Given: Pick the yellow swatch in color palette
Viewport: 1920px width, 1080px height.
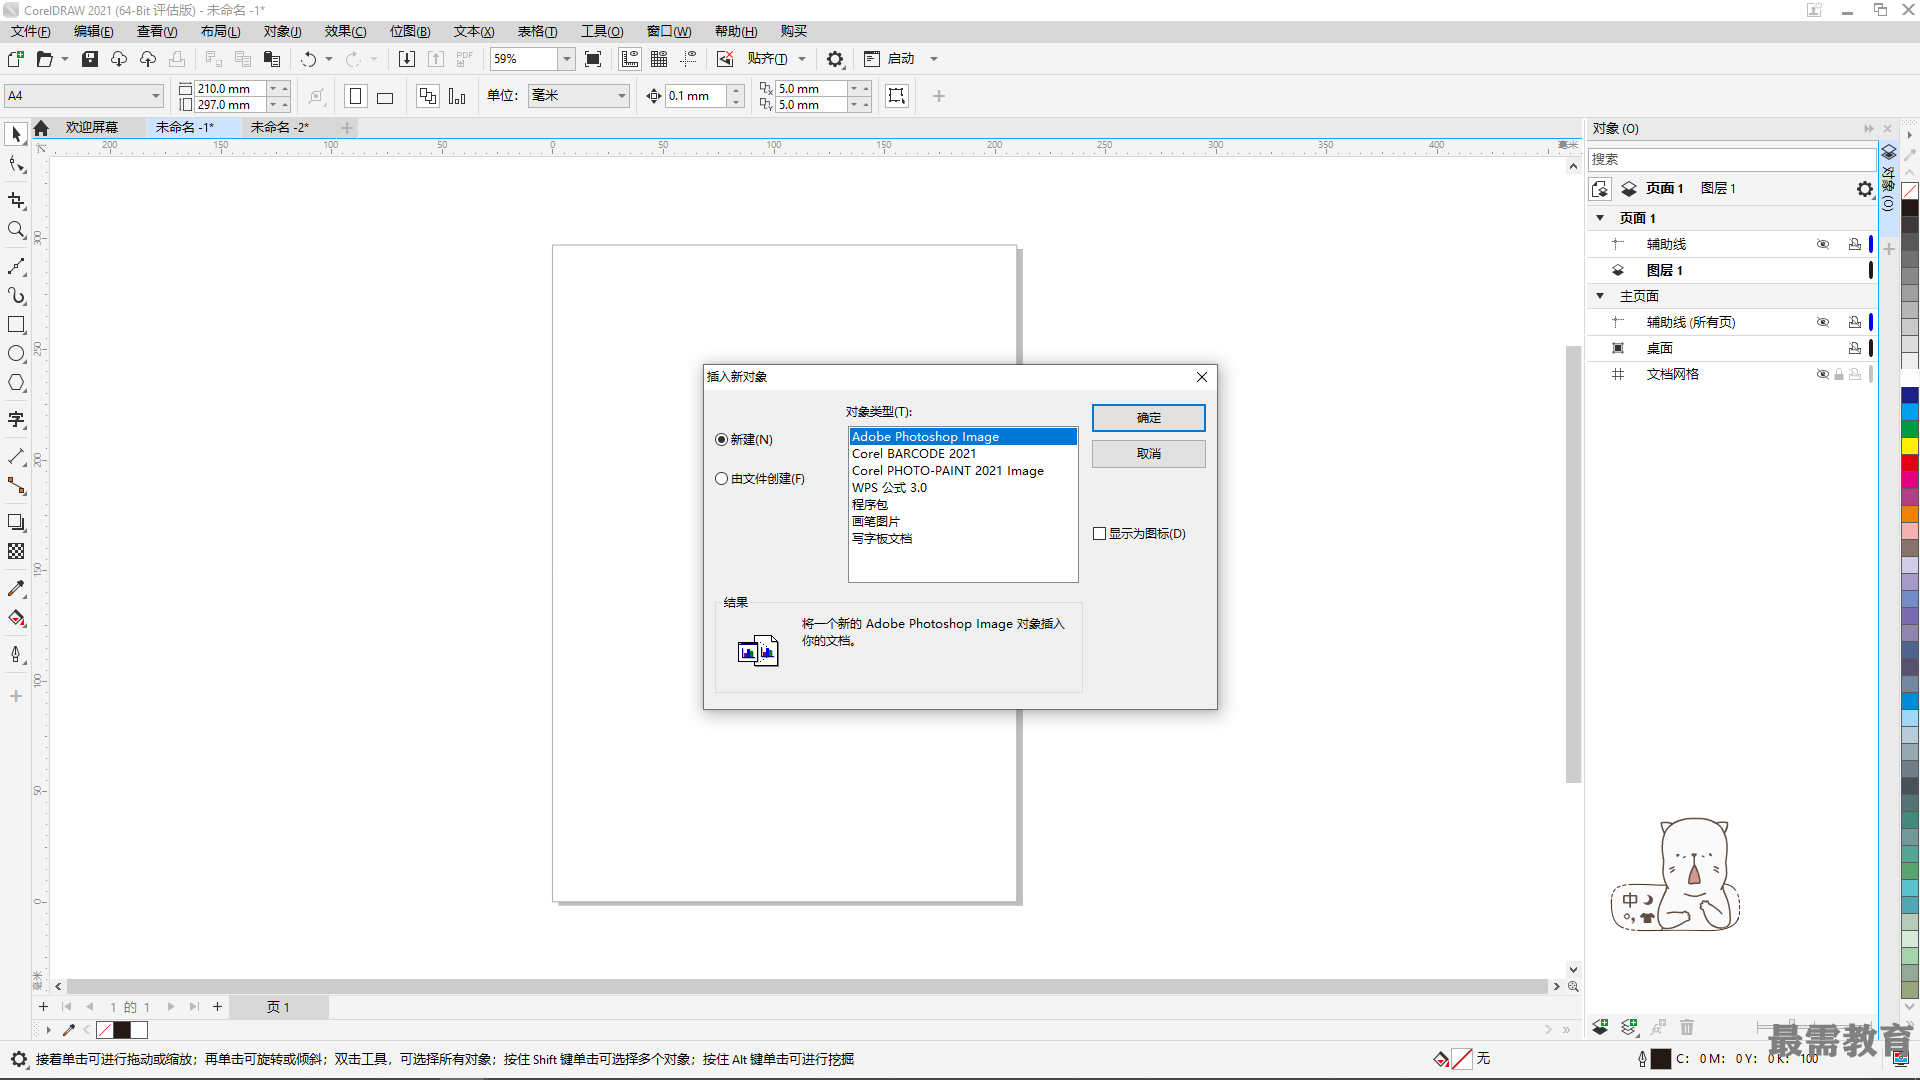Looking at the screenshot, I should [1909, 446].
